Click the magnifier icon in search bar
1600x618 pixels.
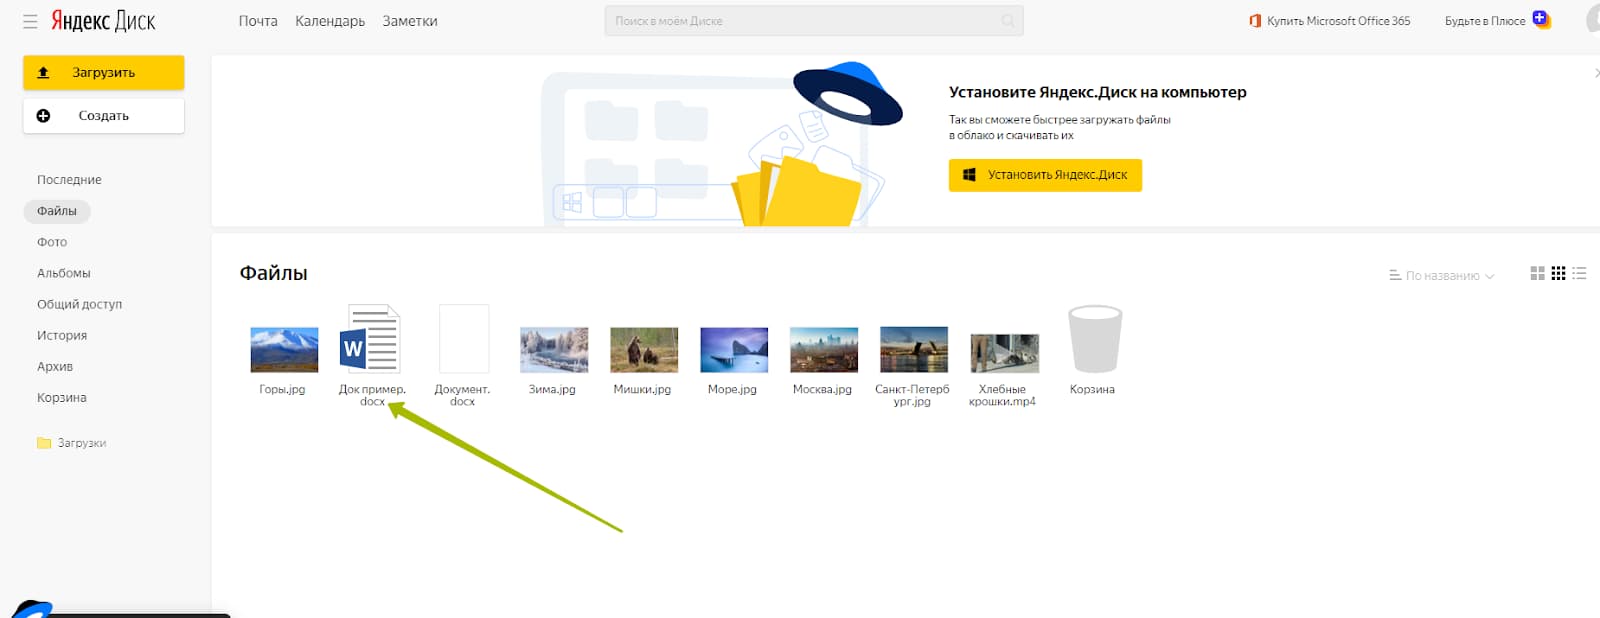[1007, 21]
